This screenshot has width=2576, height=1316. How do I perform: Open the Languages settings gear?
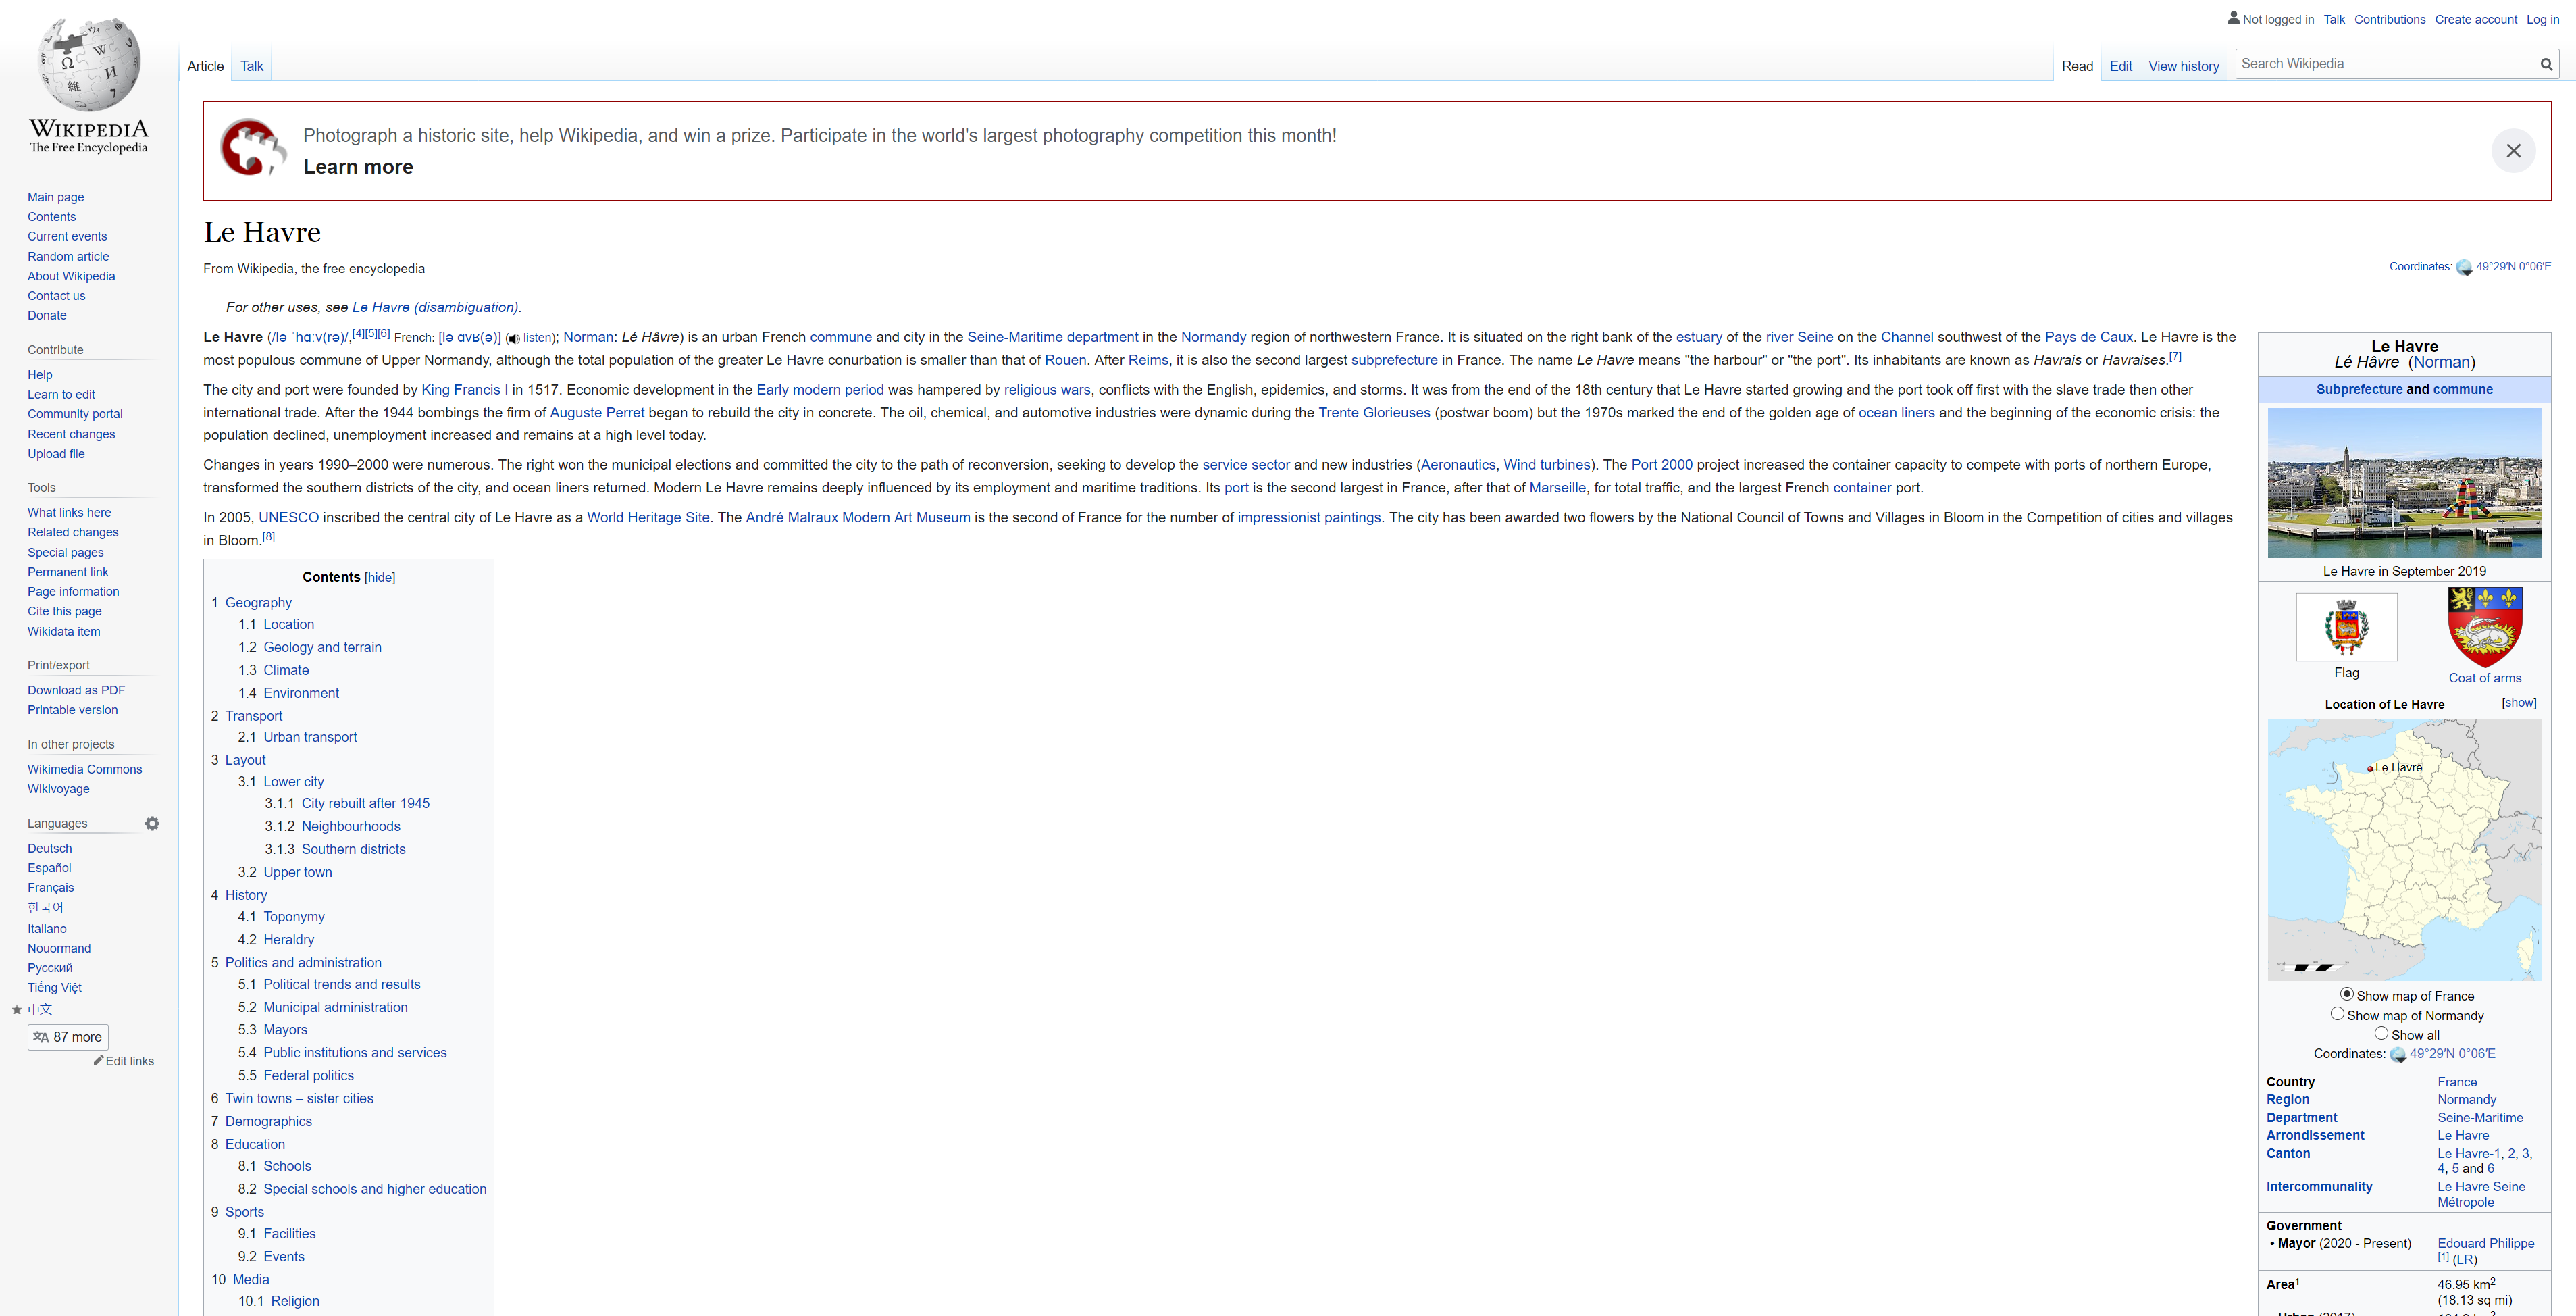(x=152, y=824)
